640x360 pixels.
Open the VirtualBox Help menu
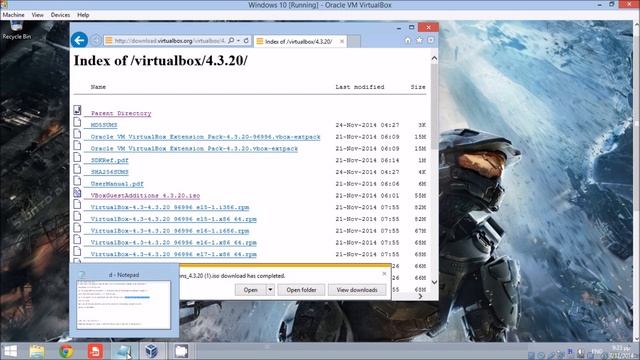coord(83,15)
